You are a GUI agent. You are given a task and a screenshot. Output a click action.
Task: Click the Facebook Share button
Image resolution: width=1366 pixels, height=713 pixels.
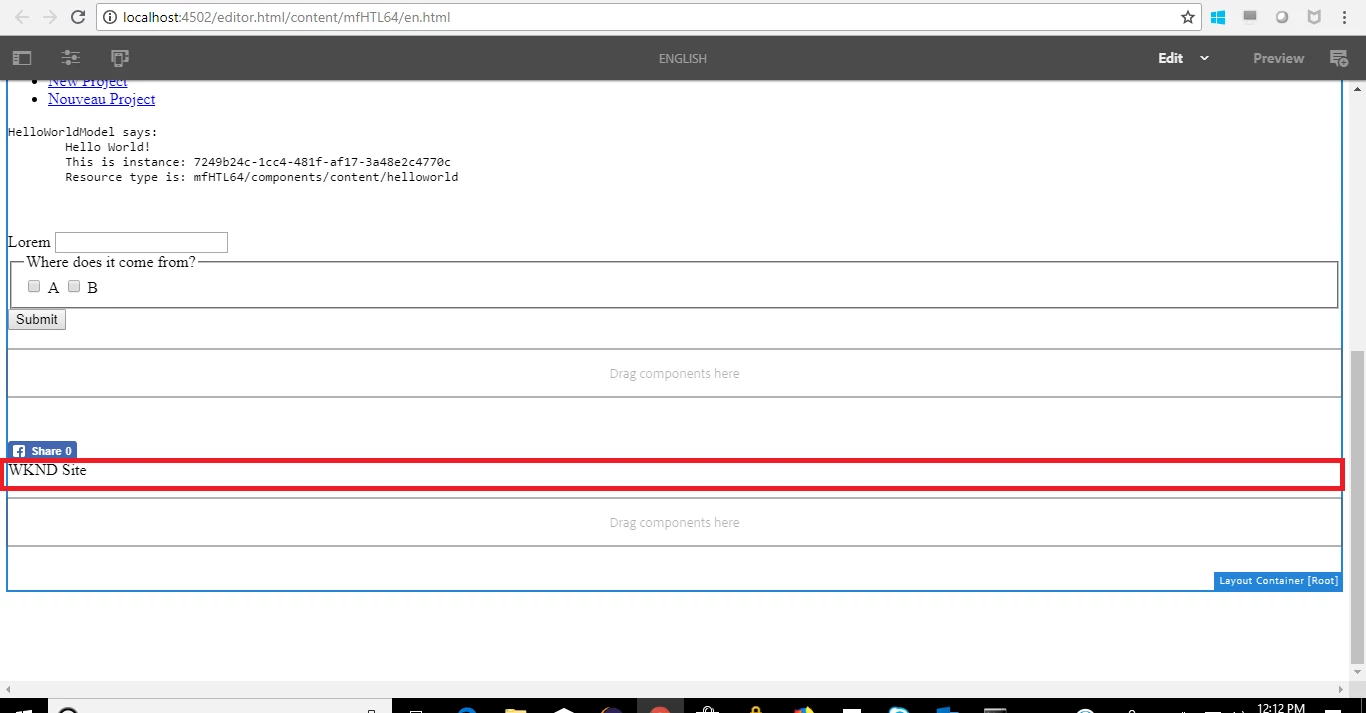coord(42,451)
